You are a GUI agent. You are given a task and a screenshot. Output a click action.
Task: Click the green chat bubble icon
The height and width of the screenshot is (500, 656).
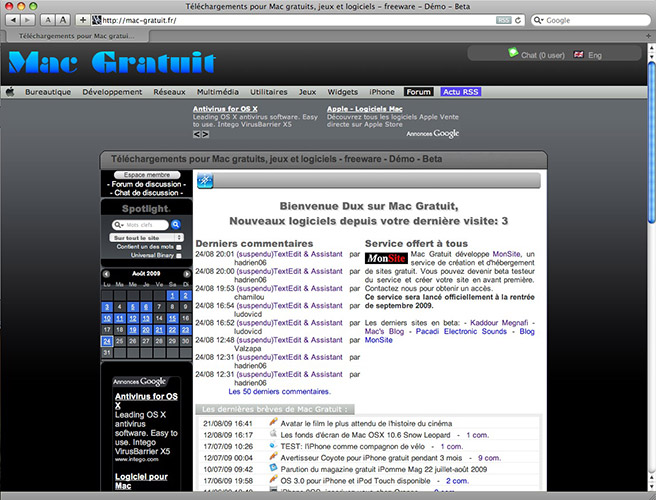[513, 53]
